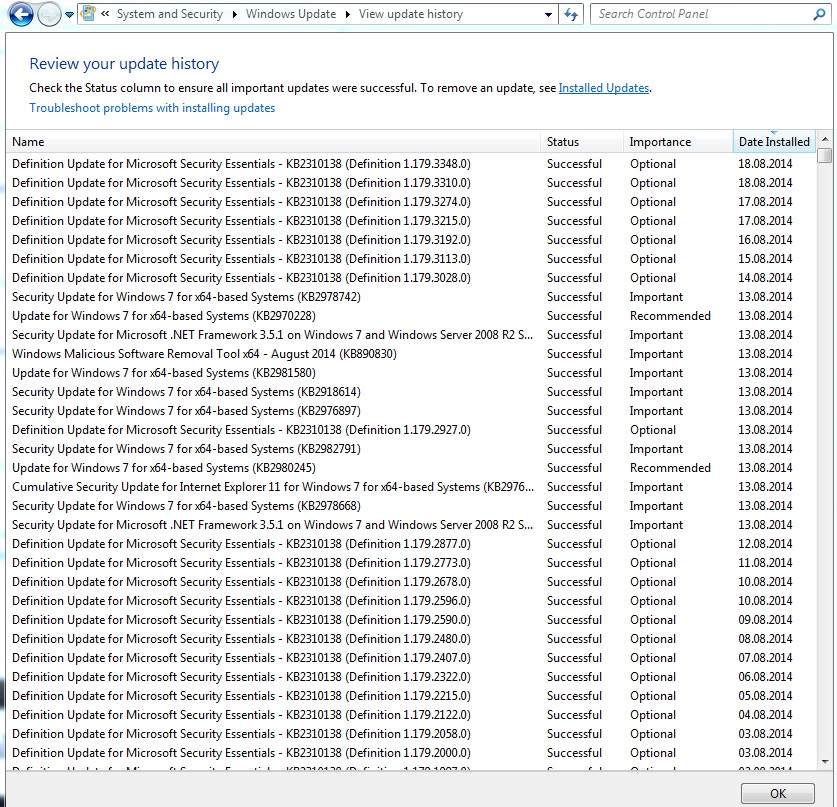This screenshot has width=837, height=807.
Task: Select Definition 1.179.2058.0 update row
Action: pyautogui.click(x=411, y=734)
